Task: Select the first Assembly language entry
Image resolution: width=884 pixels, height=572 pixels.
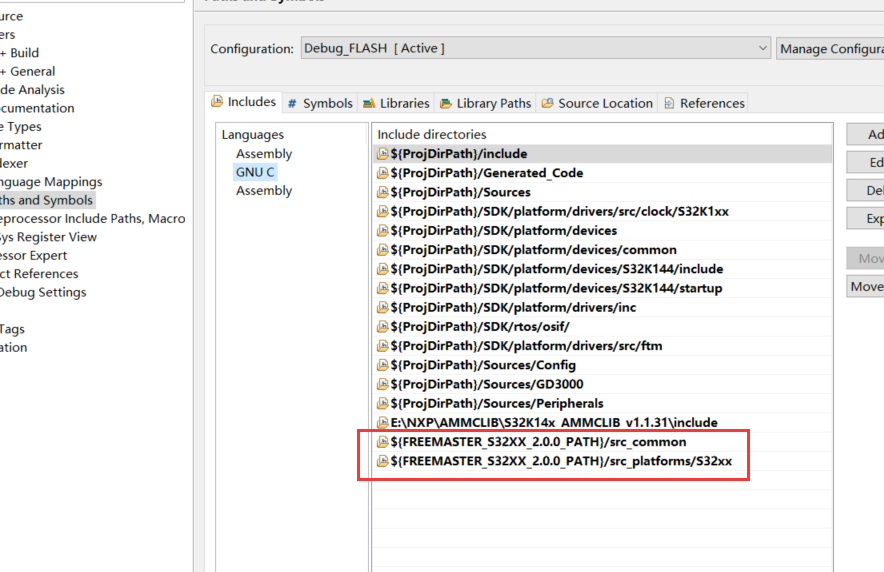Action: pyautogui.click(x=264, y=153)
